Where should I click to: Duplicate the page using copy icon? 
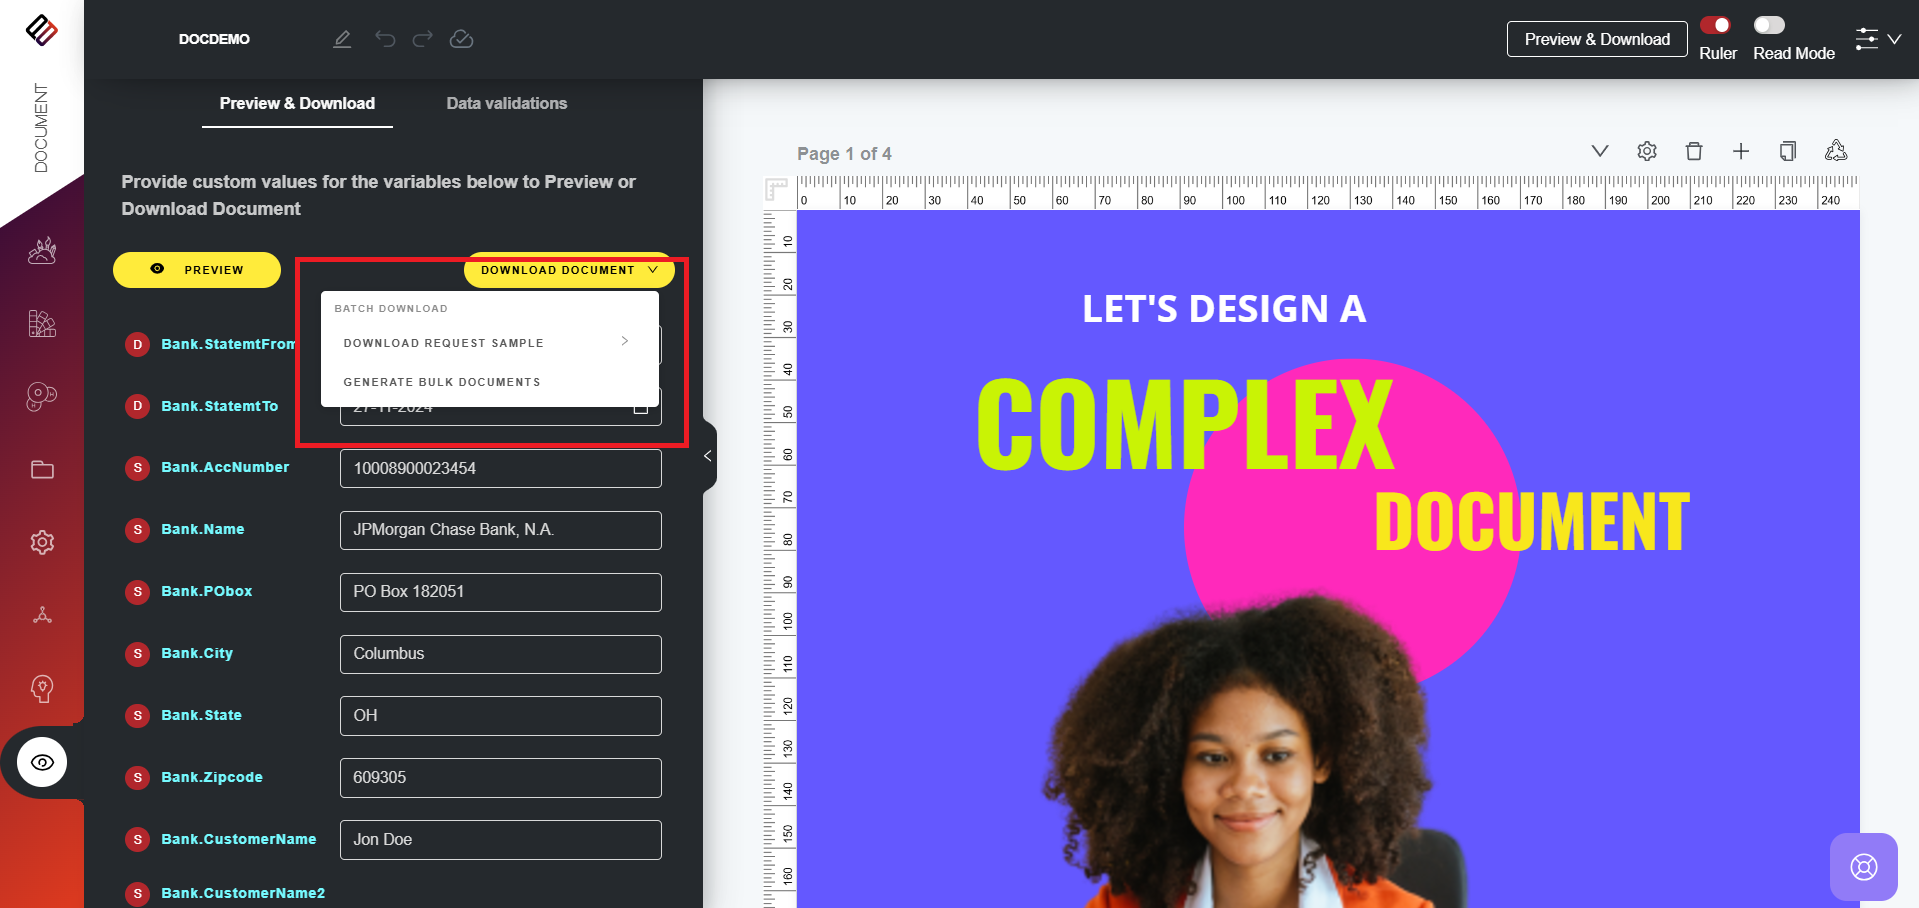tap(1788, 151)
